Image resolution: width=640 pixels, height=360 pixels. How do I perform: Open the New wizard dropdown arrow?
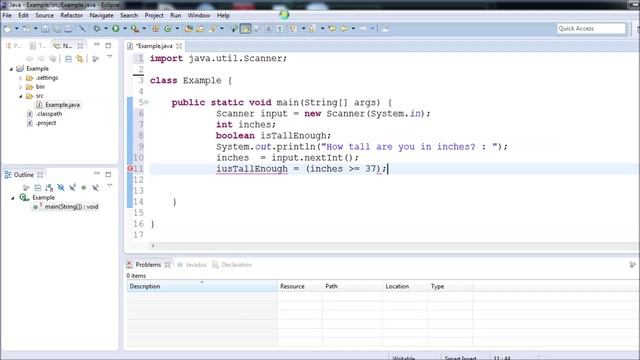click(x=17, y=29)
